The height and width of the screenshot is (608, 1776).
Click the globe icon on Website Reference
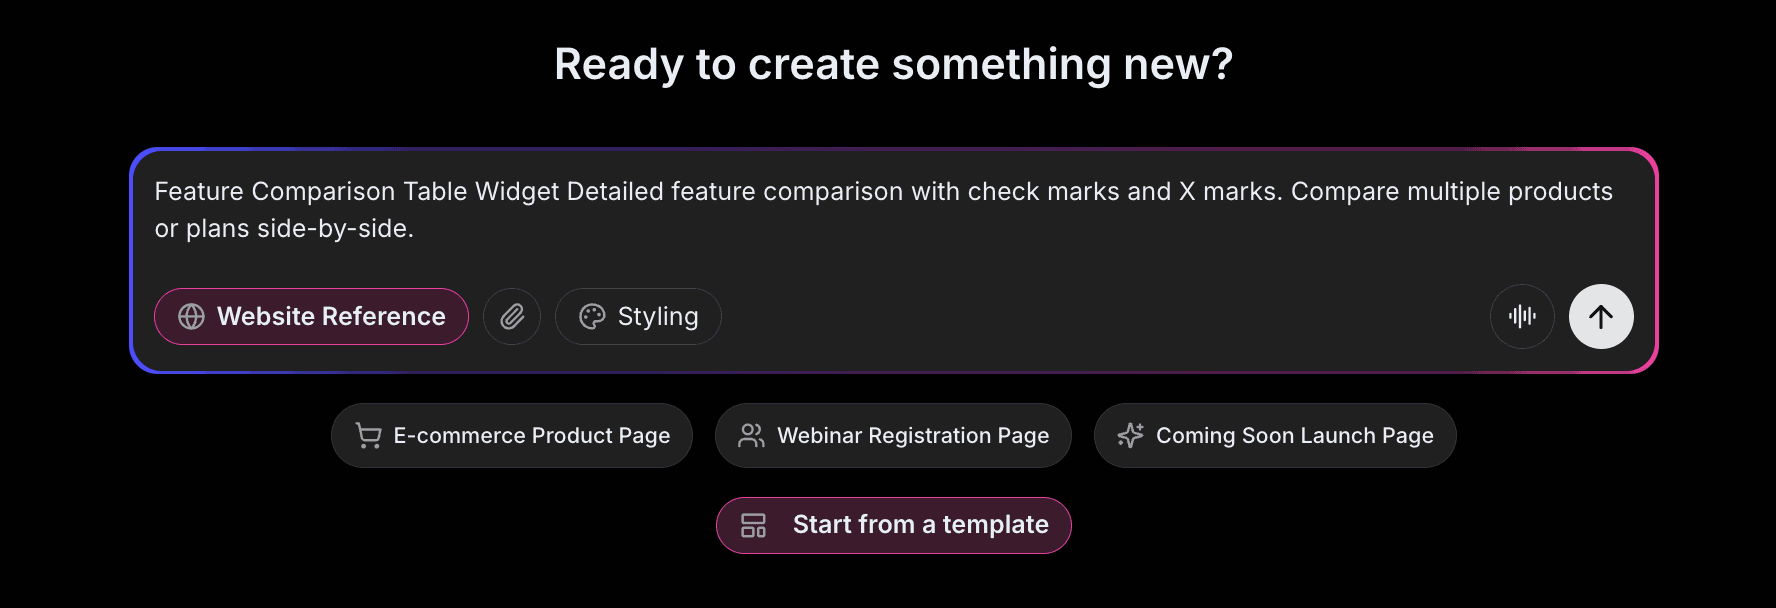pyautogui.click(x=191, y=316)
